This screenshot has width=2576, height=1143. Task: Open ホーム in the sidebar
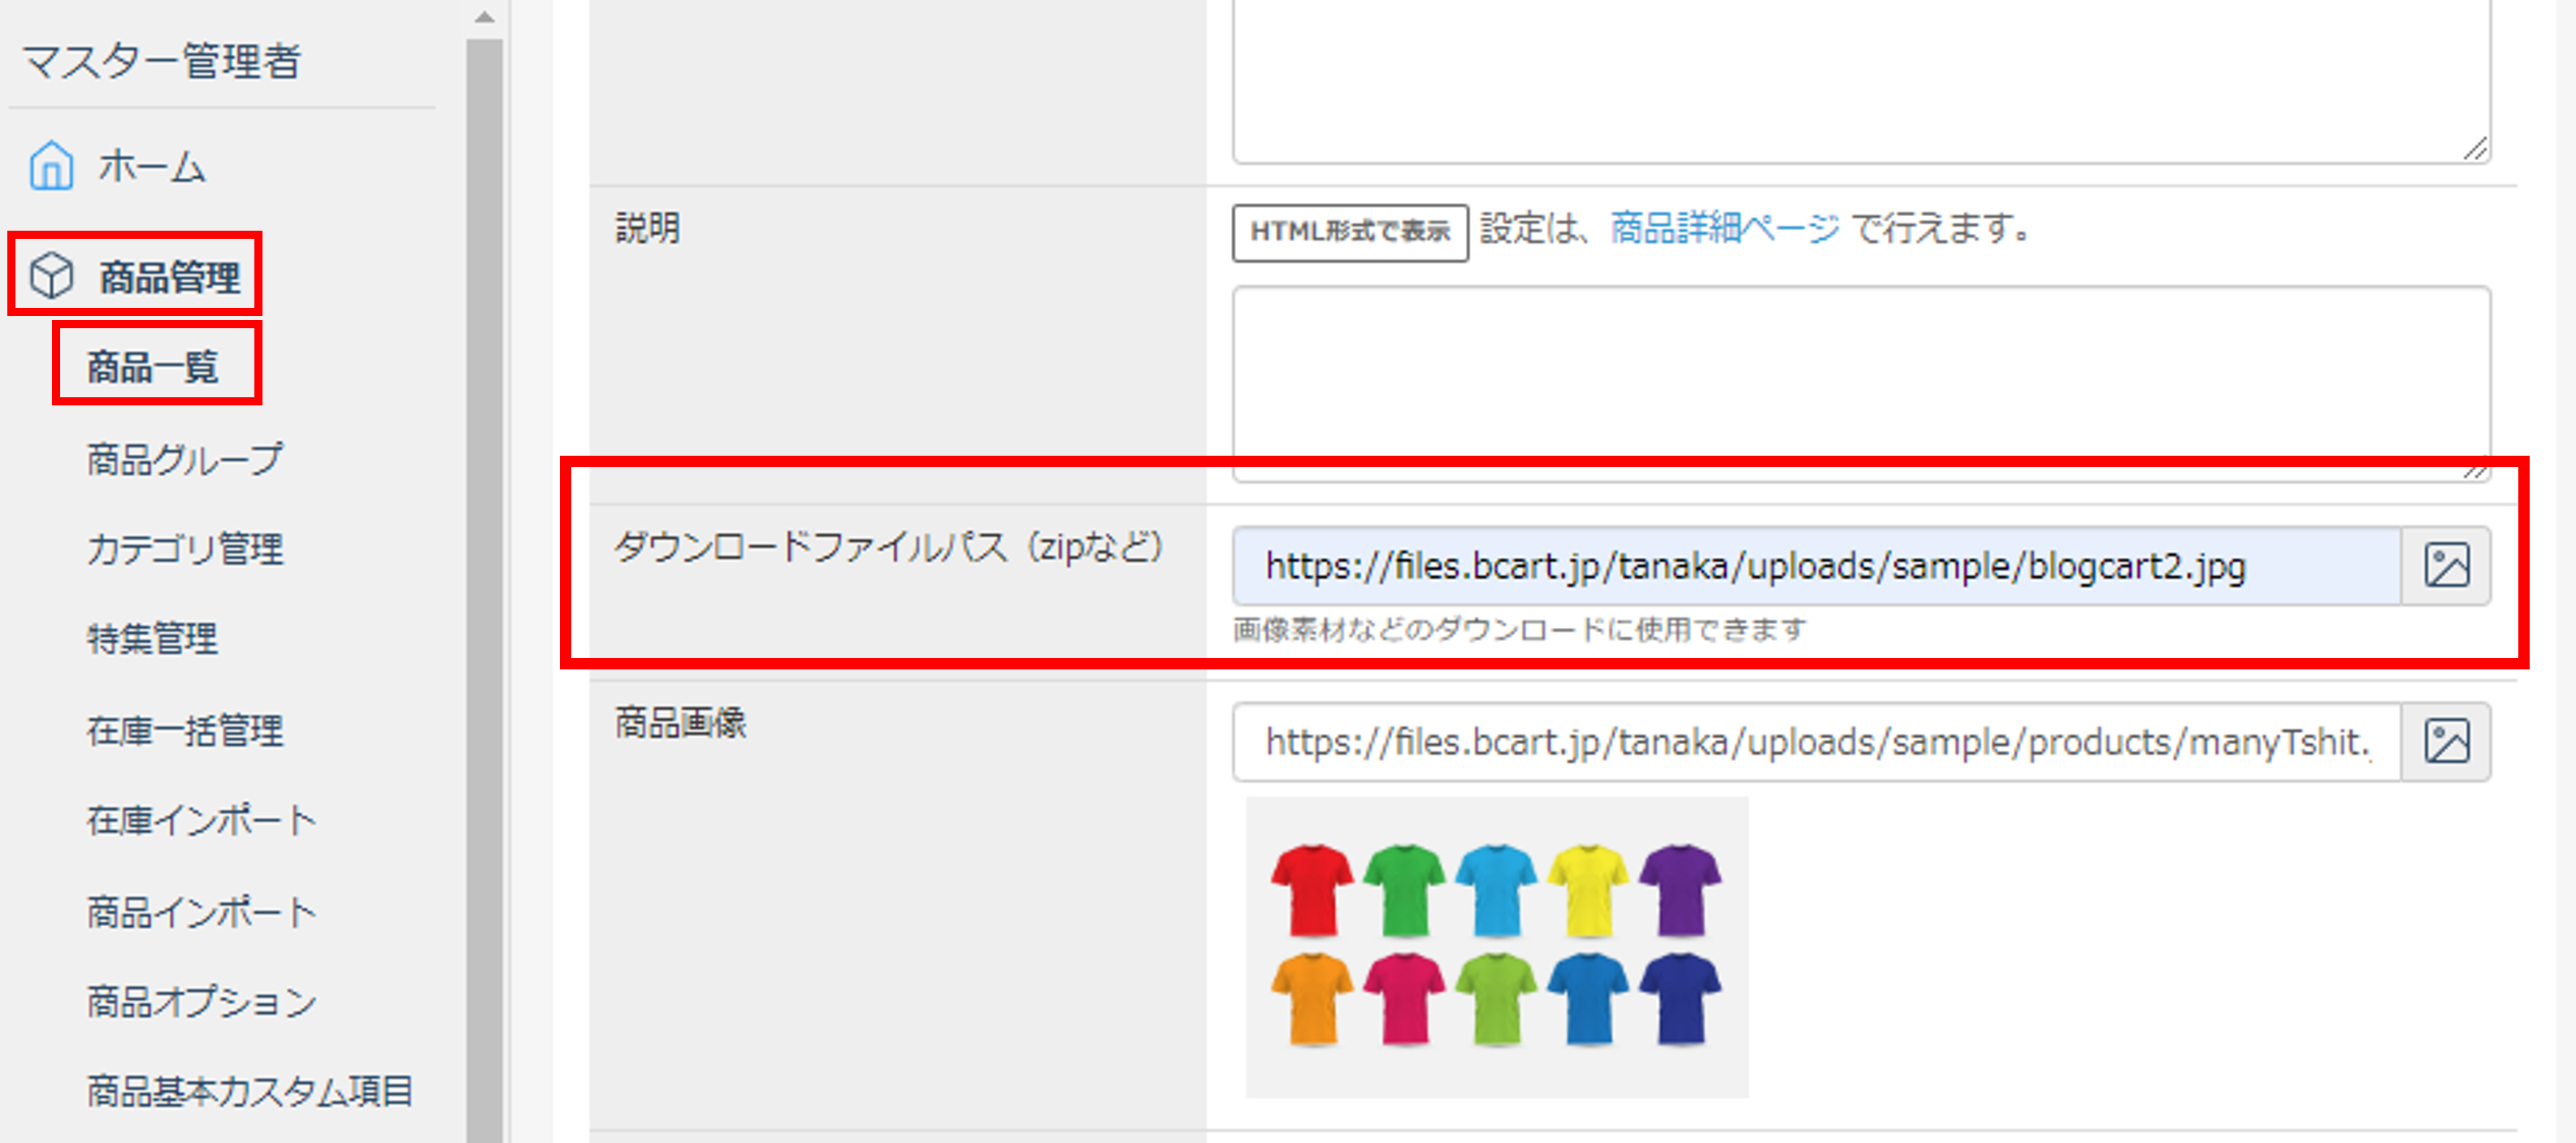pyautogui.click(x=152, y=167)
